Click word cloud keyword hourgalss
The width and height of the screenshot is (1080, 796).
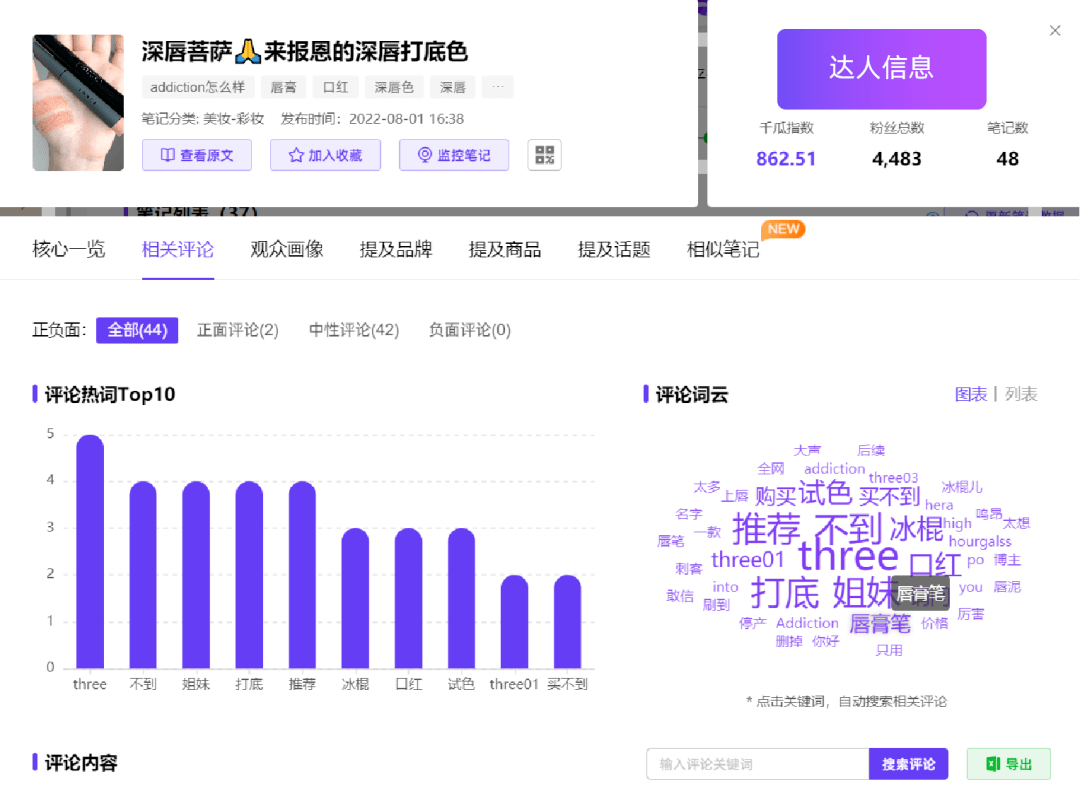point(980,542)
